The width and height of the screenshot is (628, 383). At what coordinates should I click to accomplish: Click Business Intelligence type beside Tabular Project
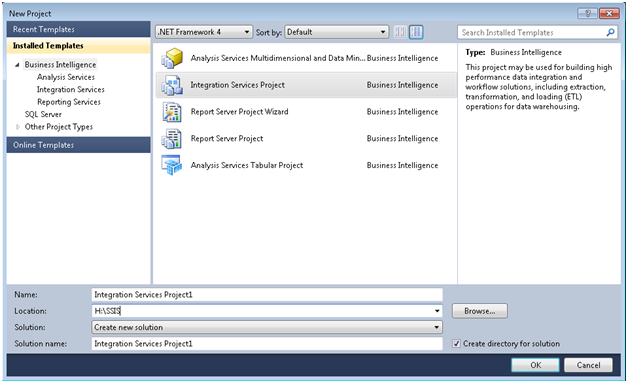[402, 165]
